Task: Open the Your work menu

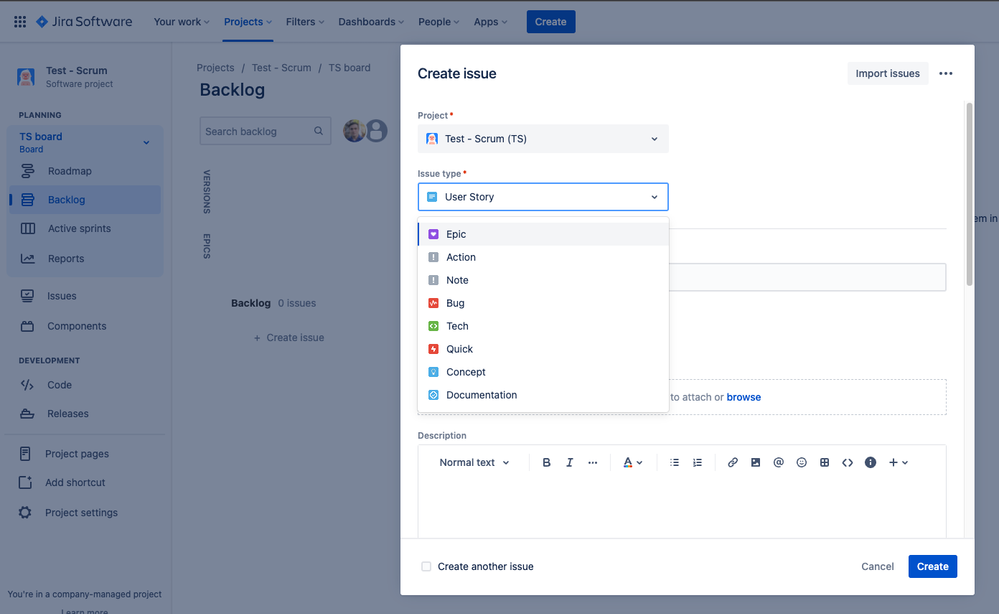Action: 181,22
